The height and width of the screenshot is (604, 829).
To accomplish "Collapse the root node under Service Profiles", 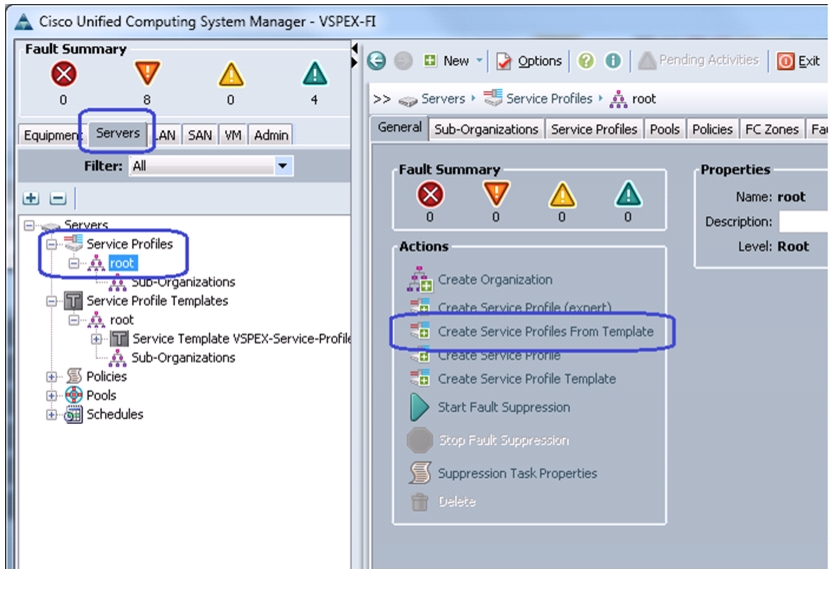I will click(74, 263).
